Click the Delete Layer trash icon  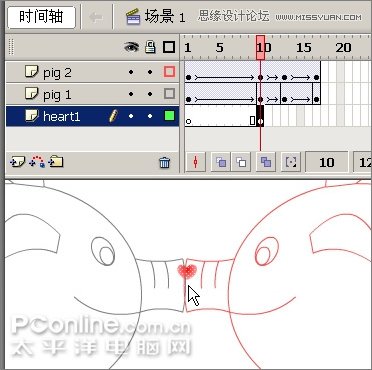click(165, 163)
